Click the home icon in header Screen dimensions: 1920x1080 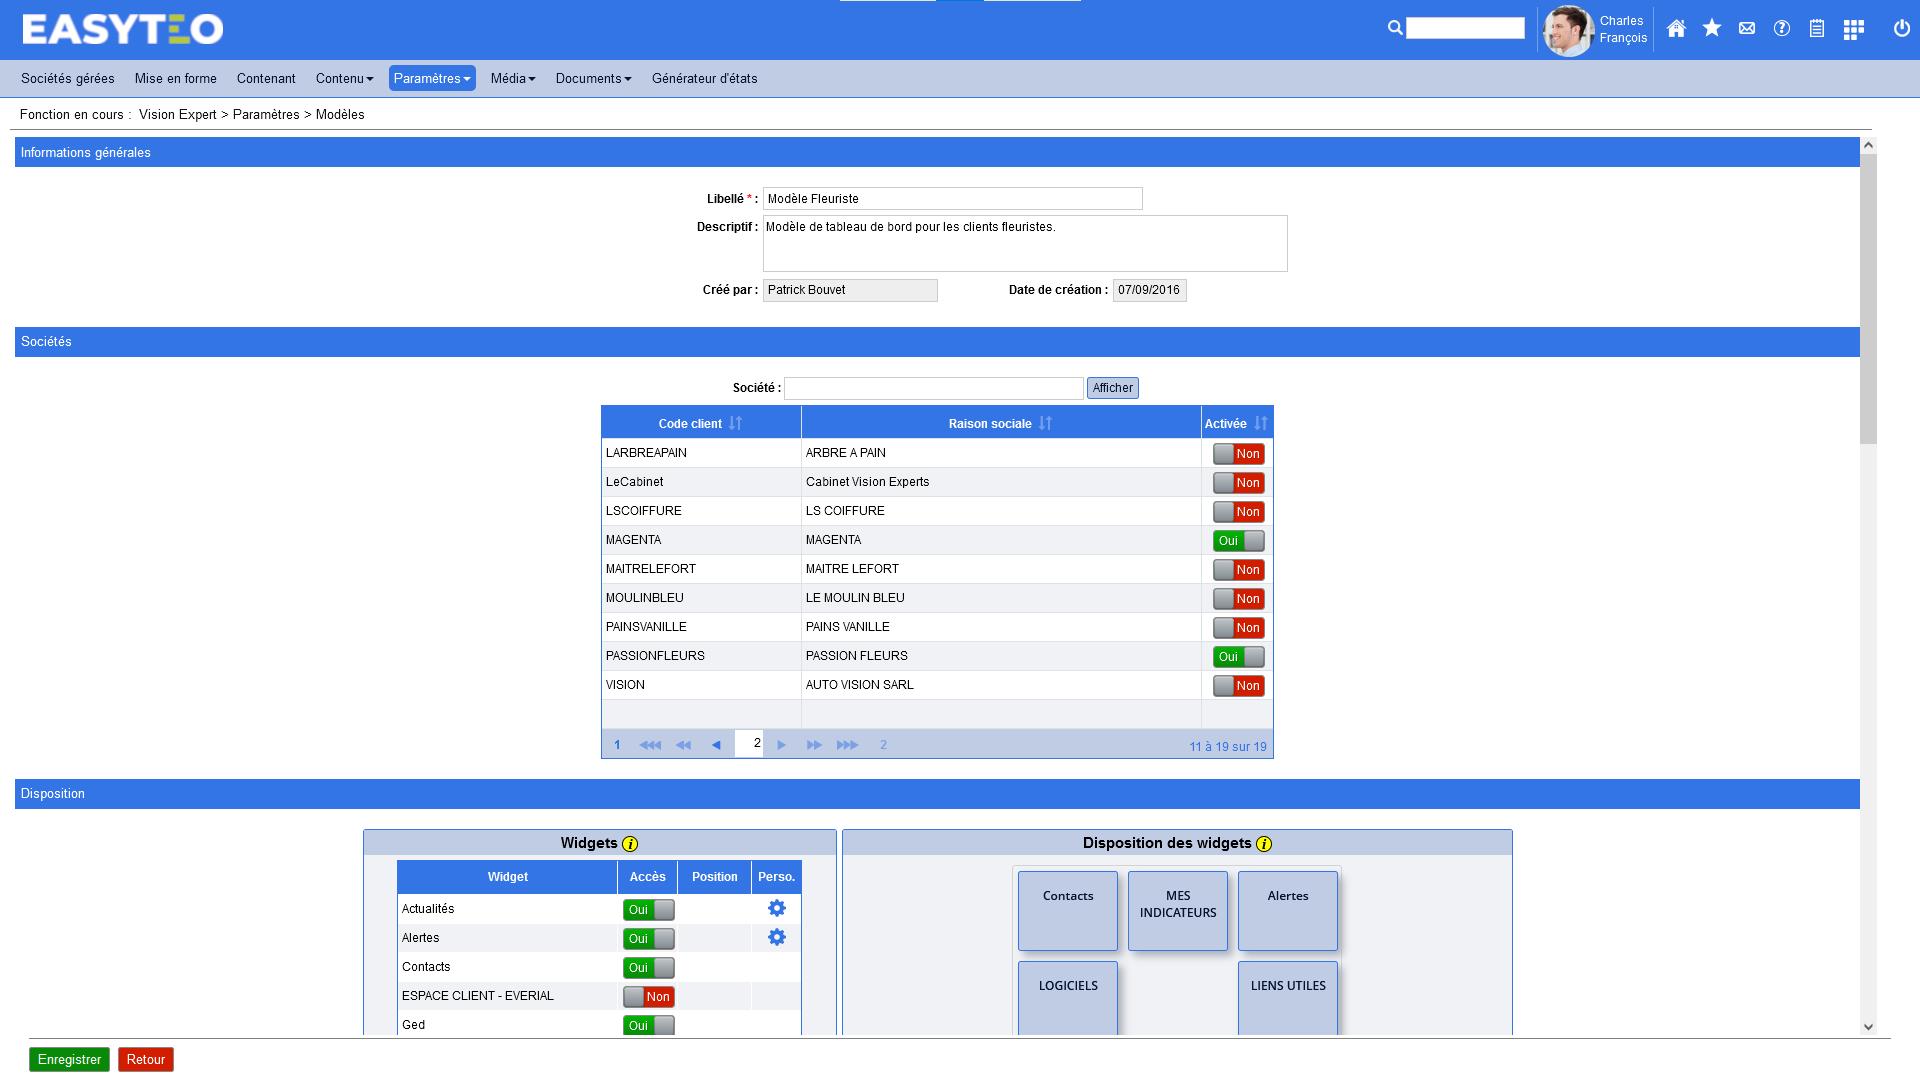[x=1676, y=29]
